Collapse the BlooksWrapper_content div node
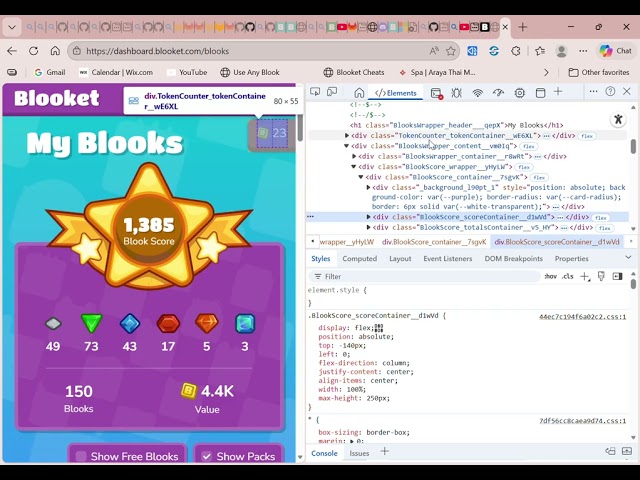Viewport: 640px width, 480px height. pyautogui.click(x=347, y=146)
